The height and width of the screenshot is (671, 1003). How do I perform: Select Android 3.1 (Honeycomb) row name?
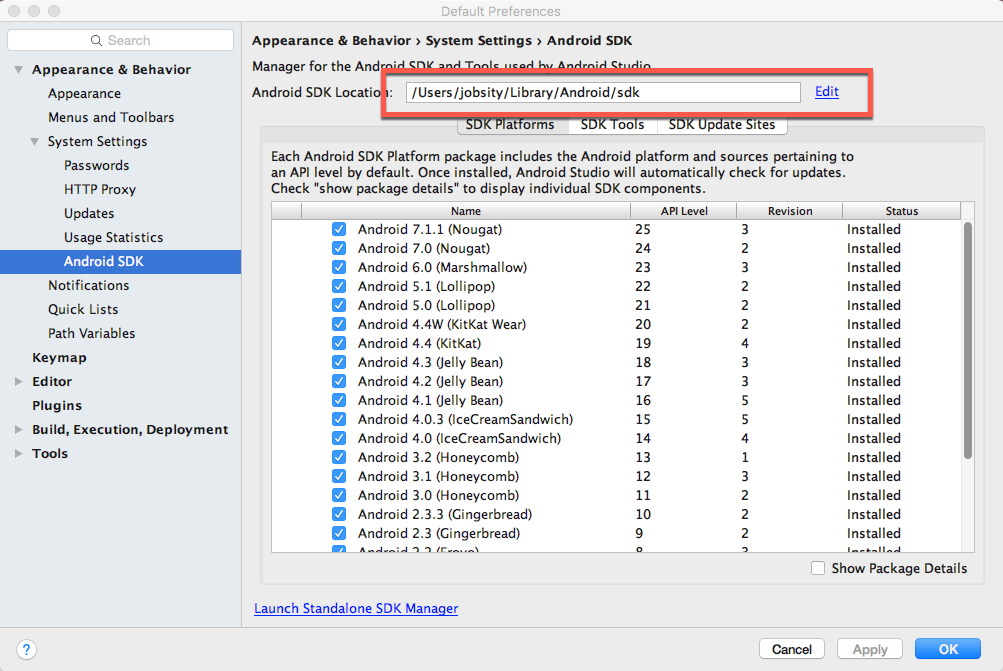[x=438, y=477]
